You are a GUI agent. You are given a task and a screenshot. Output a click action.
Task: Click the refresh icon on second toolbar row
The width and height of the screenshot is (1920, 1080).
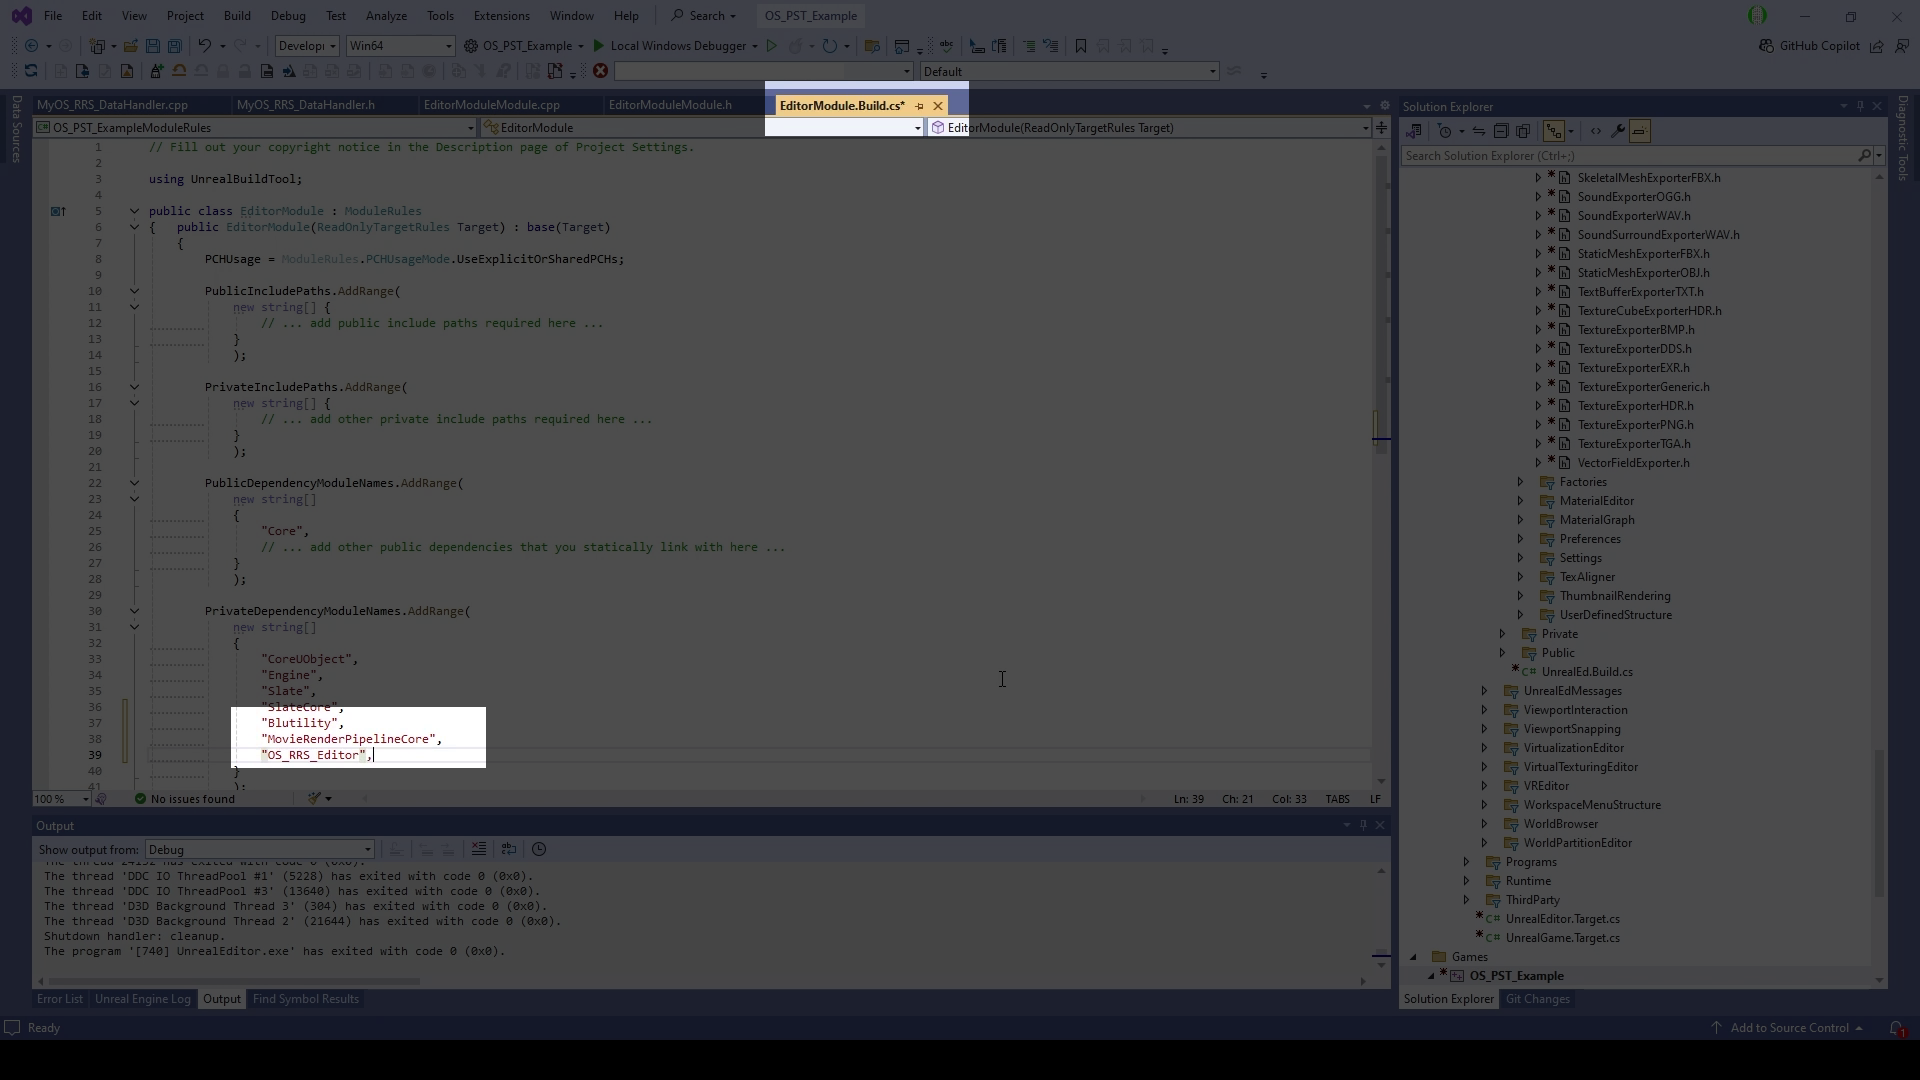point(31,71)
